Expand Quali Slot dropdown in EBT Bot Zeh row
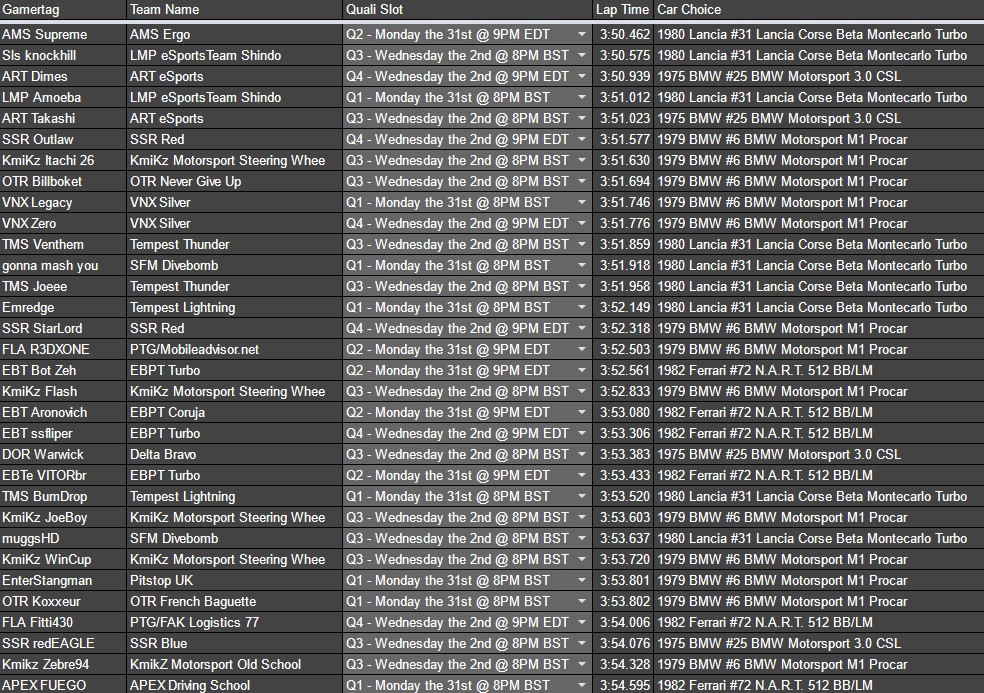Image resolution: width=984 pixels, height=693 pixels. (582, 370)
